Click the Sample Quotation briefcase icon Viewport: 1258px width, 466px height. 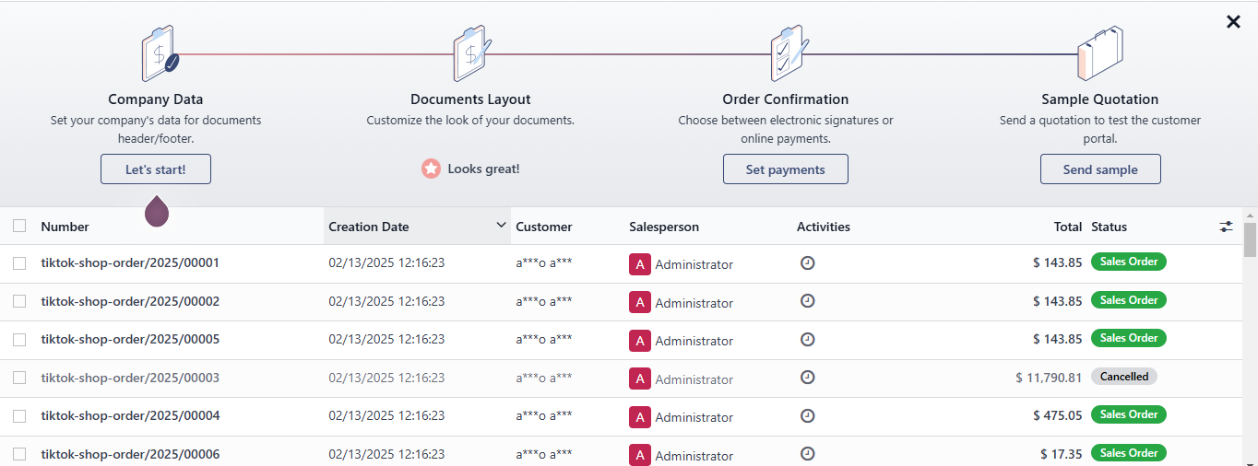[x=1099, y=54]
